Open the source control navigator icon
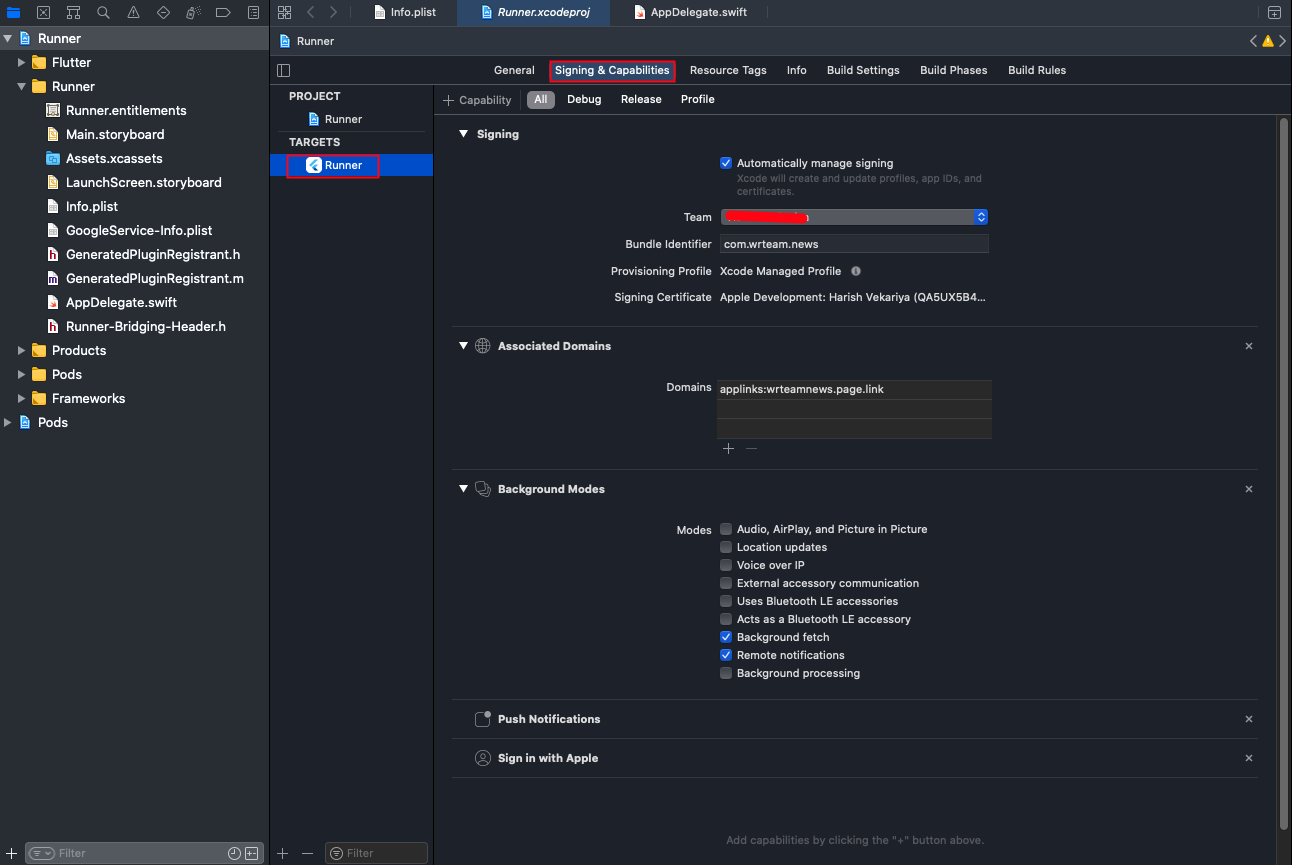 43,13
